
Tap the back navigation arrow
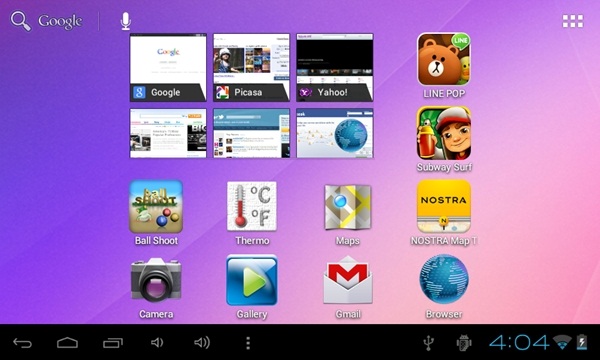[x=23, y=343]
